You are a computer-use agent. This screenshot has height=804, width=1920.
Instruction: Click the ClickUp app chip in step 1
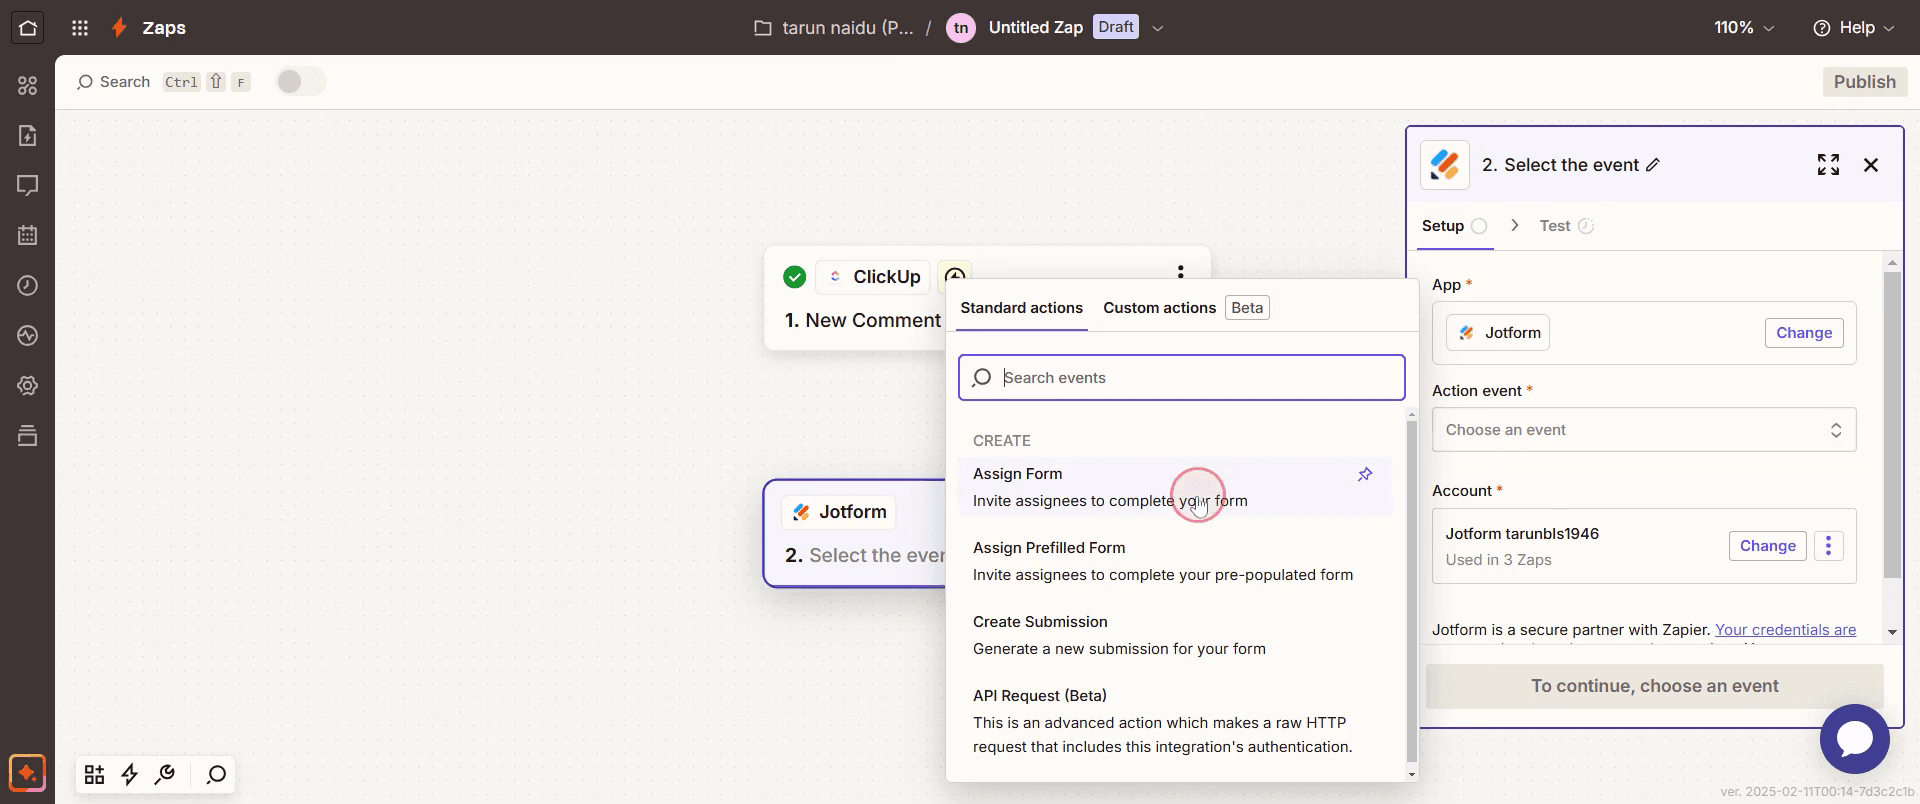[x=874, y=277]
